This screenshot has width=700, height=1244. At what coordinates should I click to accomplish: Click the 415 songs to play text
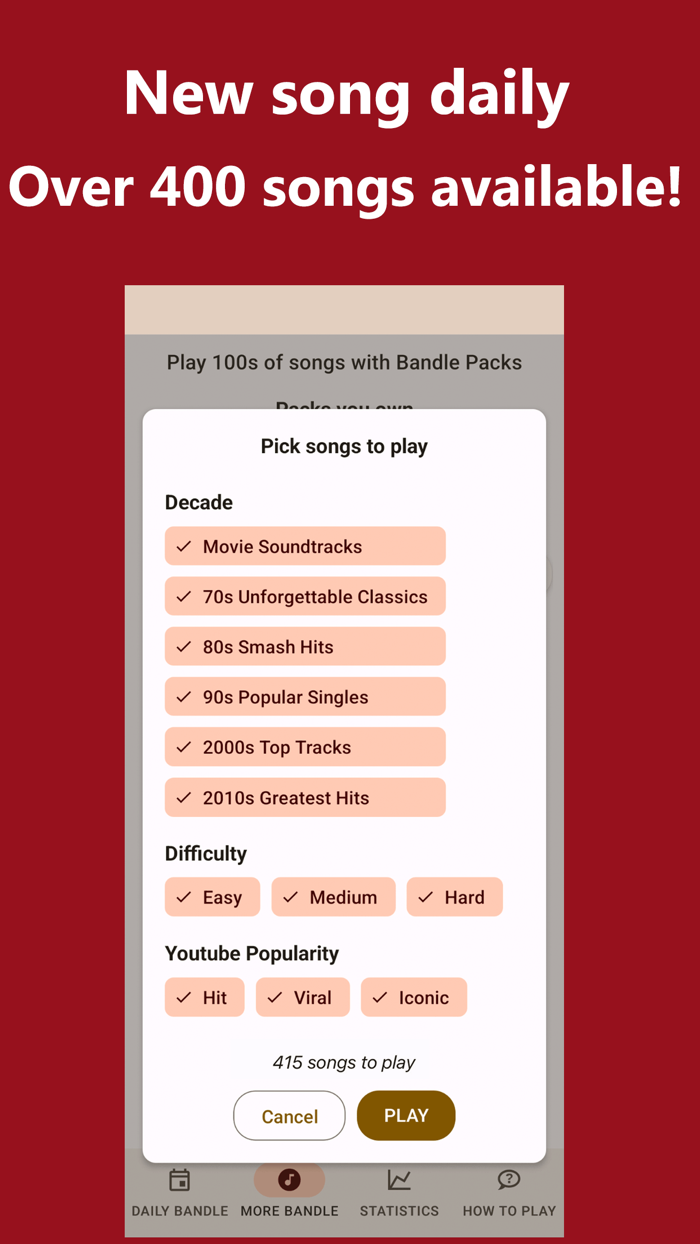pyautogui.click(x=344, y=1062)
